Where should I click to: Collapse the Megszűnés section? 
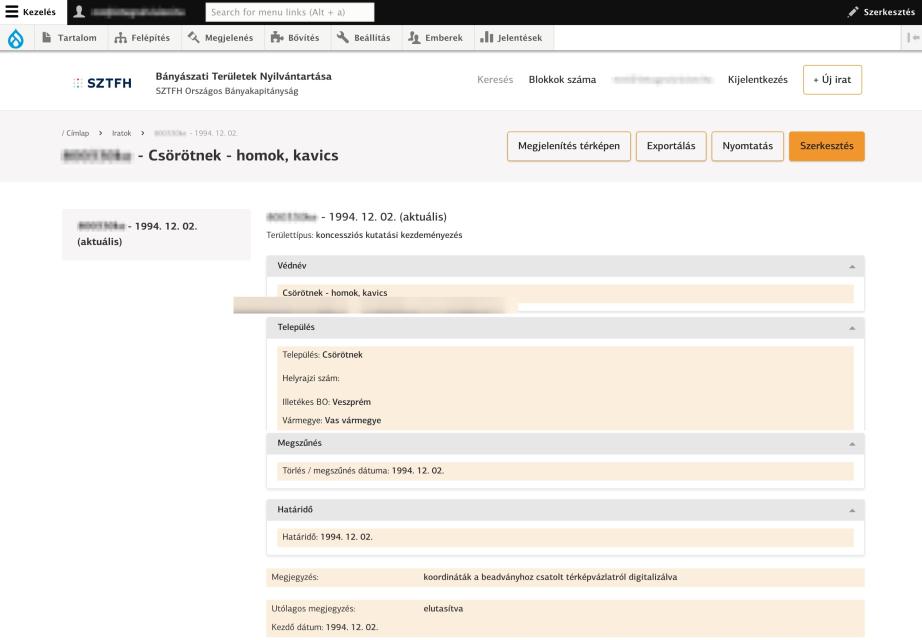[x=851, y=443]
